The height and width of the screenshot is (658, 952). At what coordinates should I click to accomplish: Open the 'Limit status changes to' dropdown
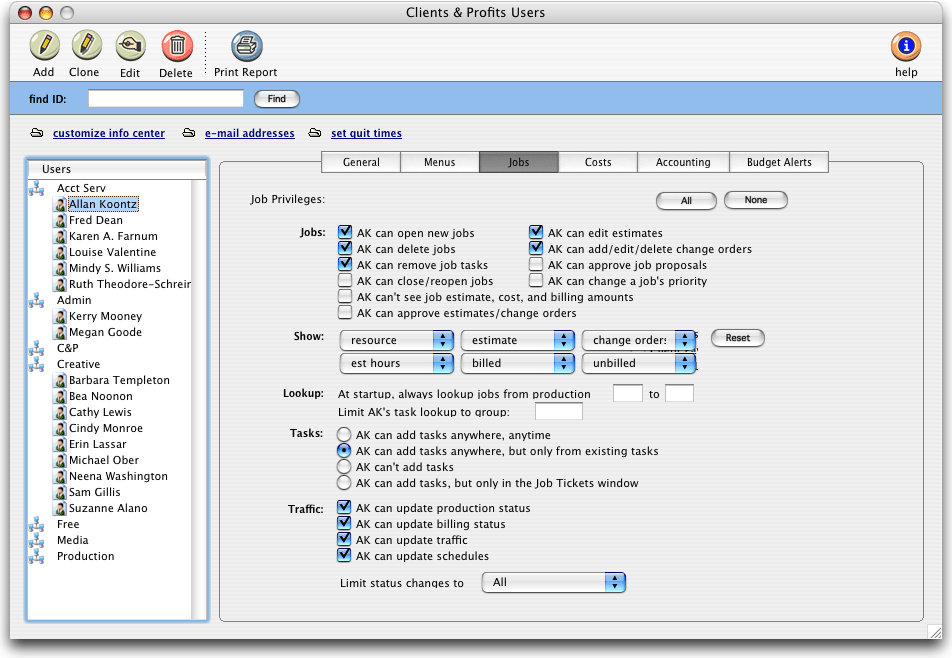(x=553, y=583)
